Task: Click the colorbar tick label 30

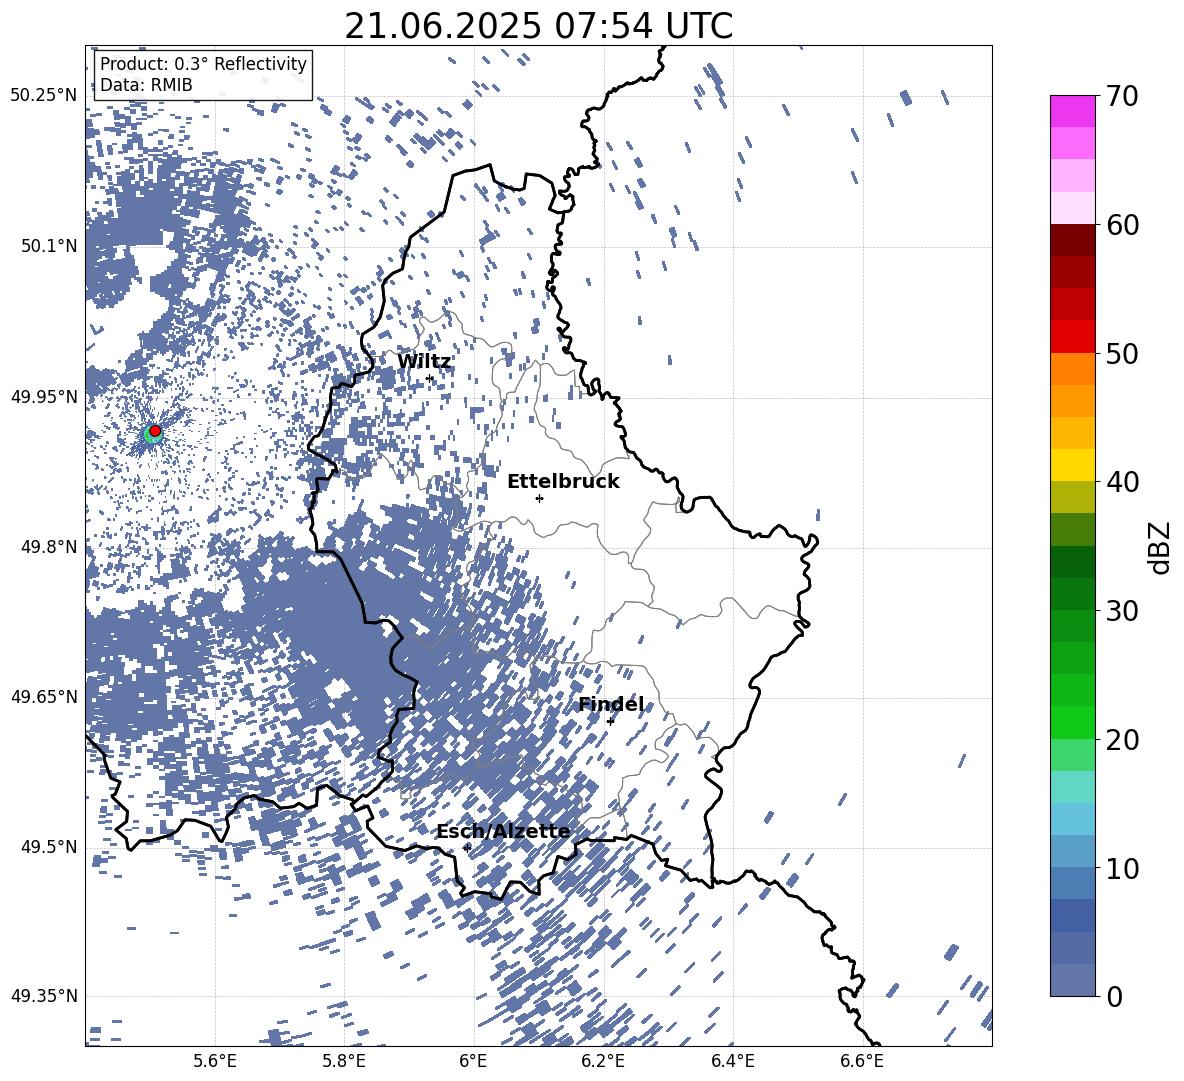Action: click(1121, 611)
